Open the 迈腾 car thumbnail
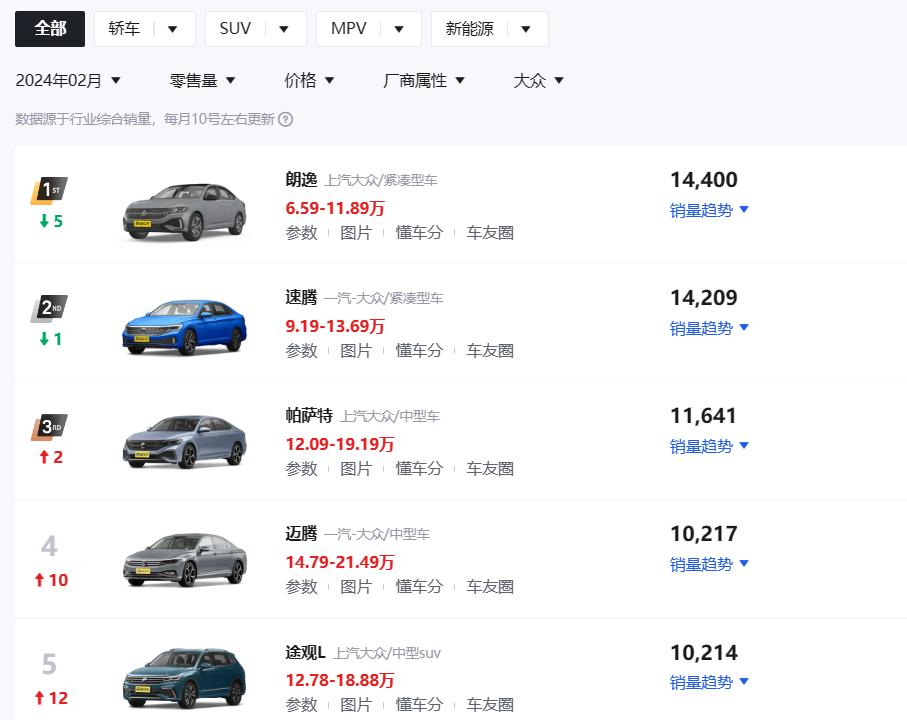The image size is (907, 720). [185, 560]
